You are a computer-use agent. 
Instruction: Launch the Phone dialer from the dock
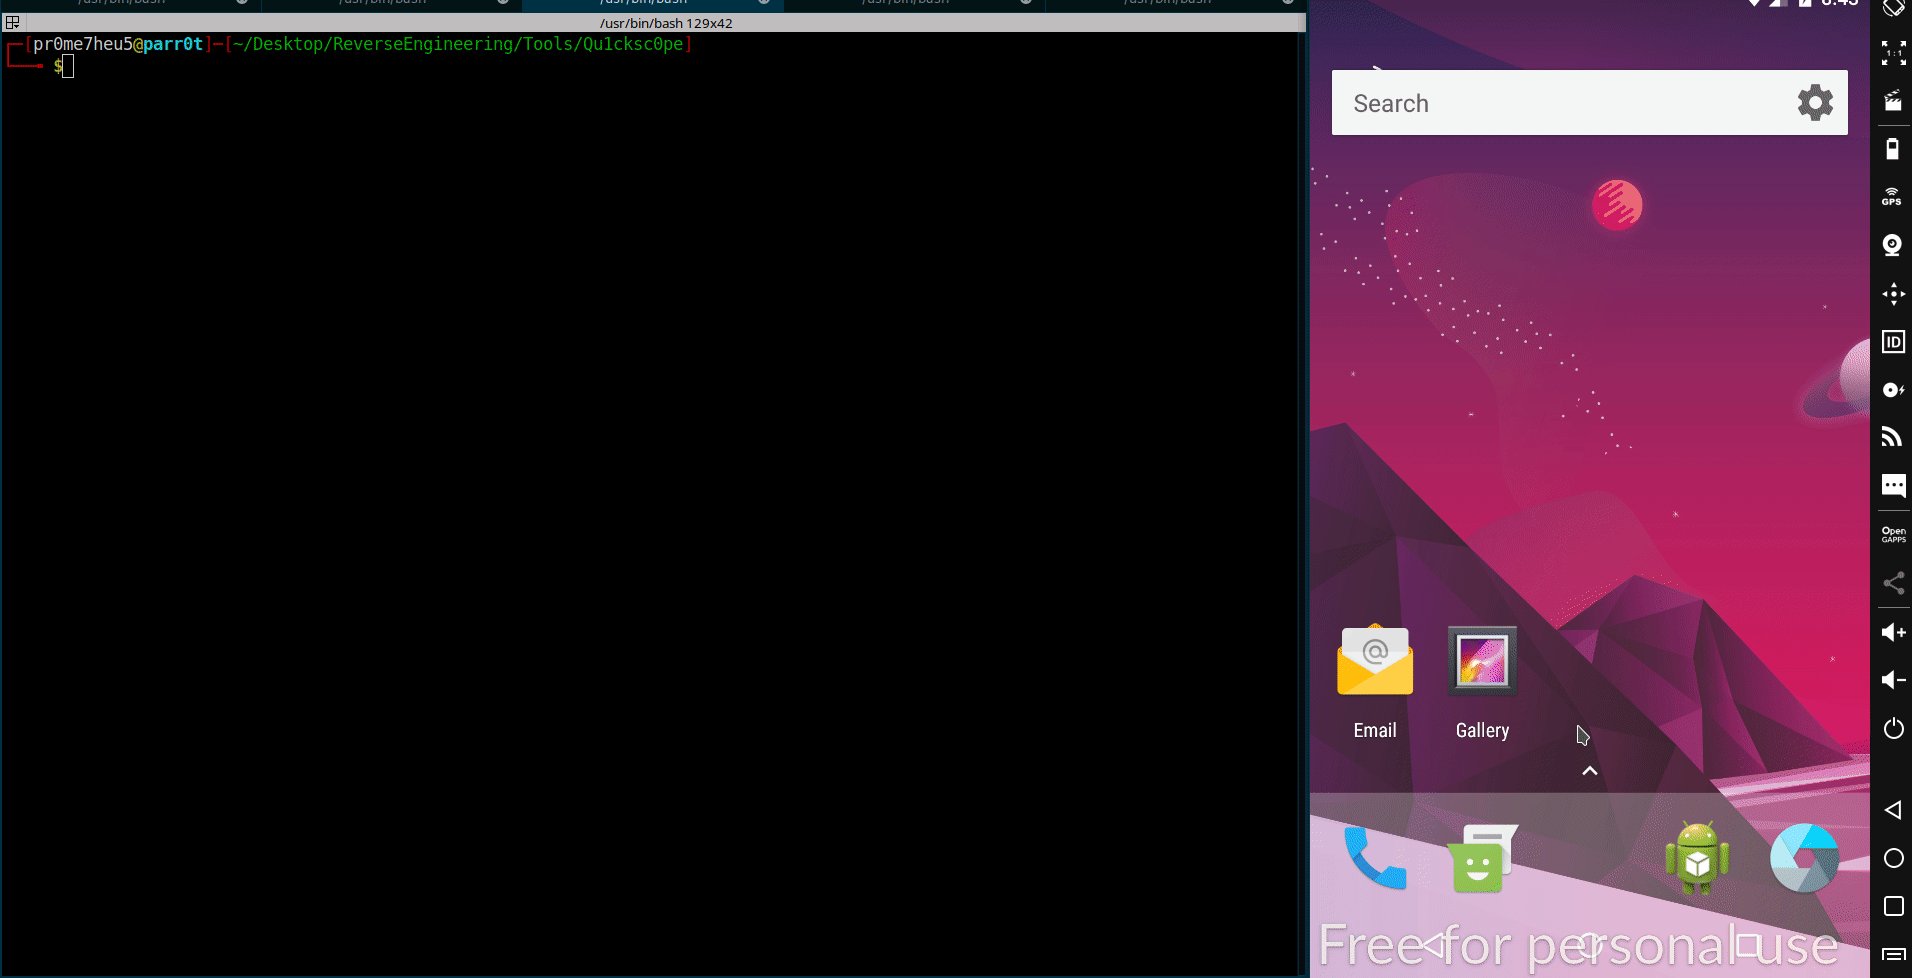(1375, 858)
